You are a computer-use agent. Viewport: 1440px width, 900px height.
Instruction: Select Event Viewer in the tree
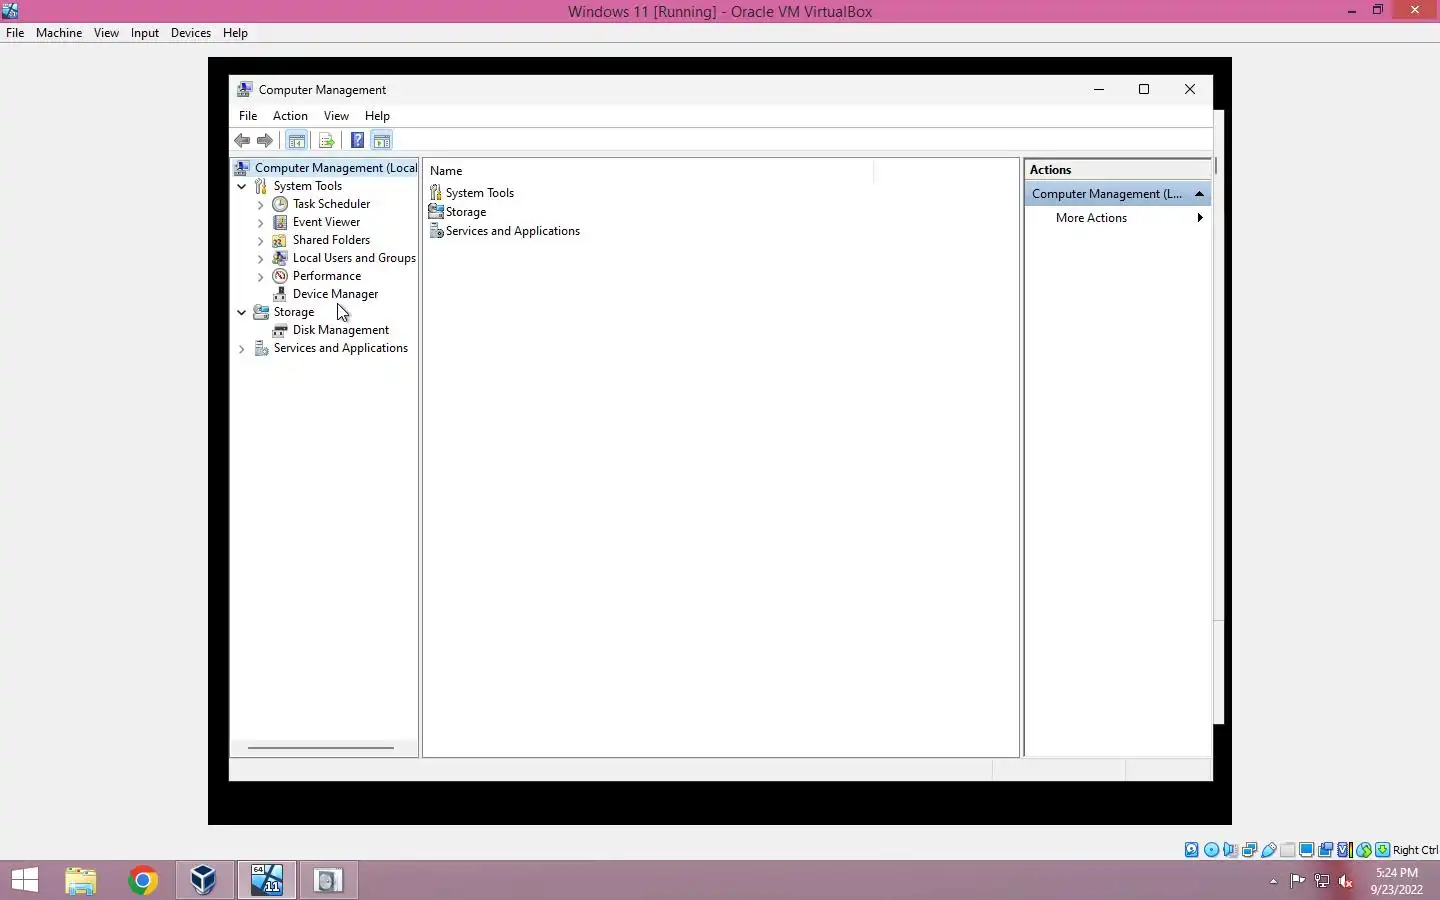click(x=326, y=222)
